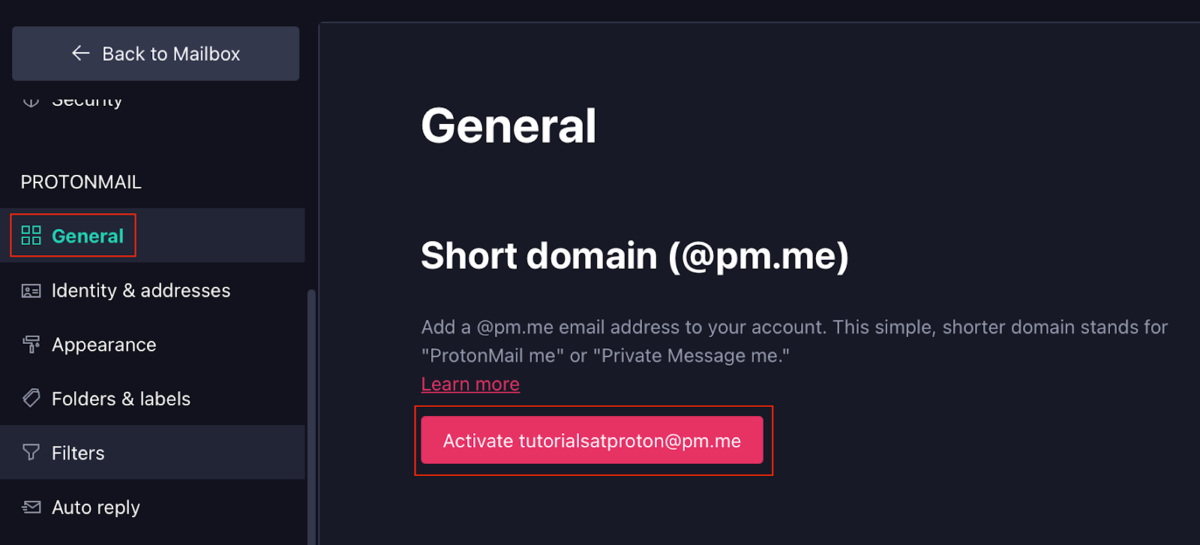Viewport: 1200px width, 545px height.
Task: Open the Auto reply settings
Action: 96,508
